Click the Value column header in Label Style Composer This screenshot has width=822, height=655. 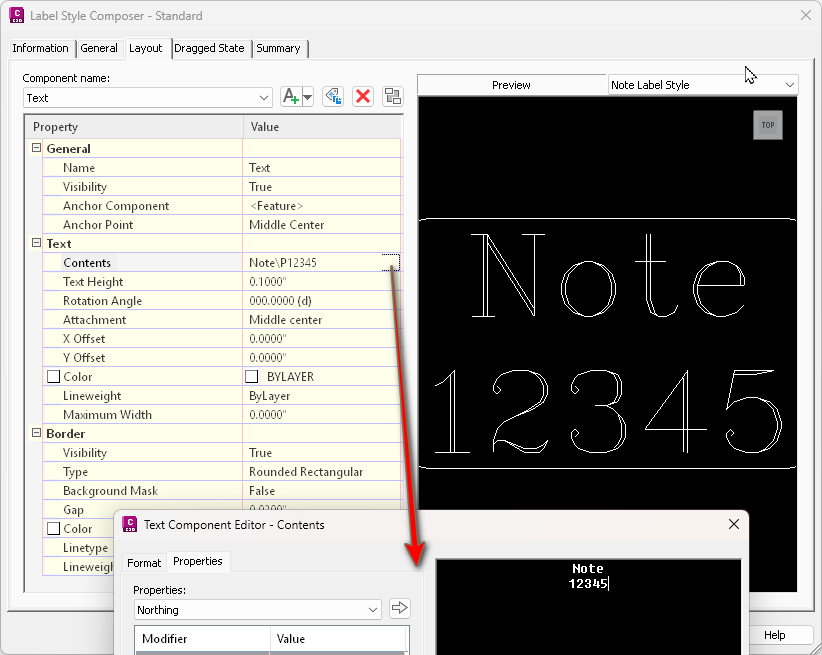[x=322, y=127]
